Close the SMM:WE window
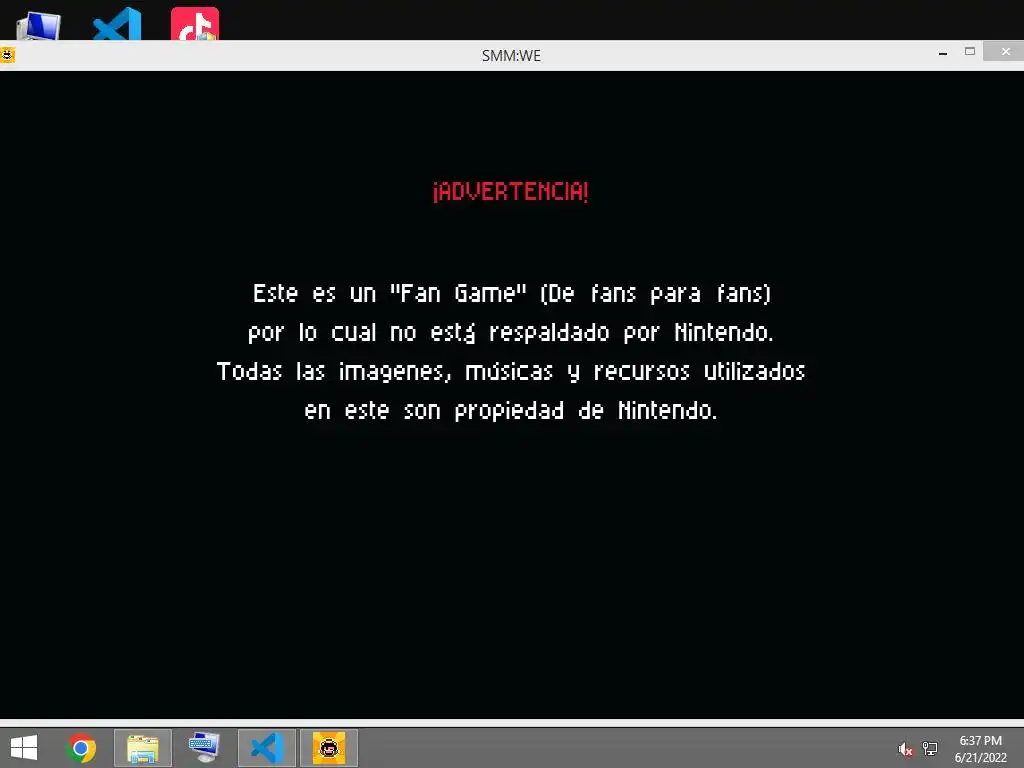1024x768 pixels. 1004,52
